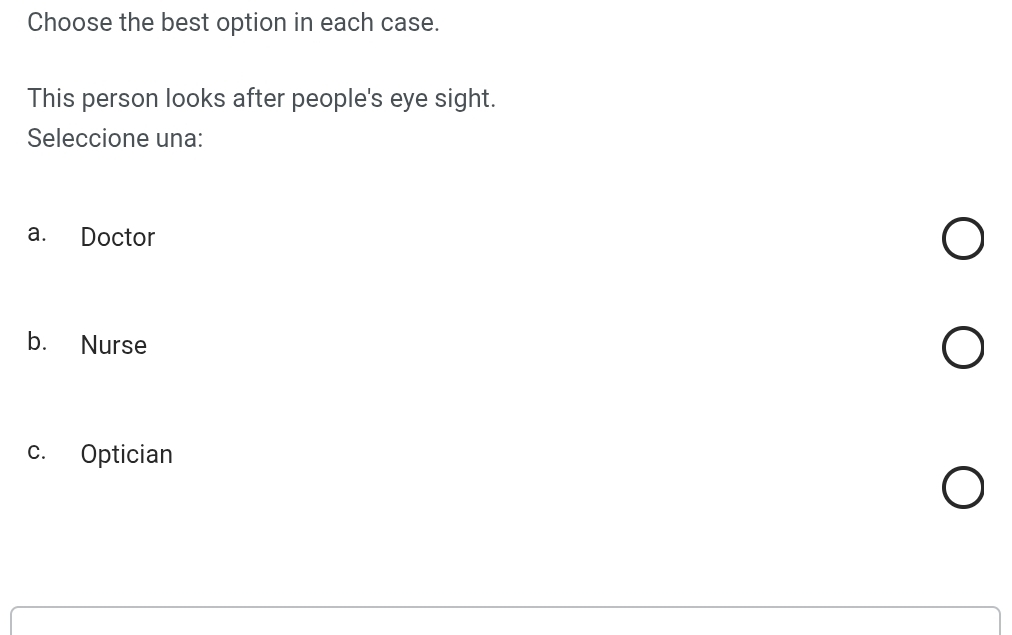
Task: Click the "Doctor" answer label
Action: point(118,238)
